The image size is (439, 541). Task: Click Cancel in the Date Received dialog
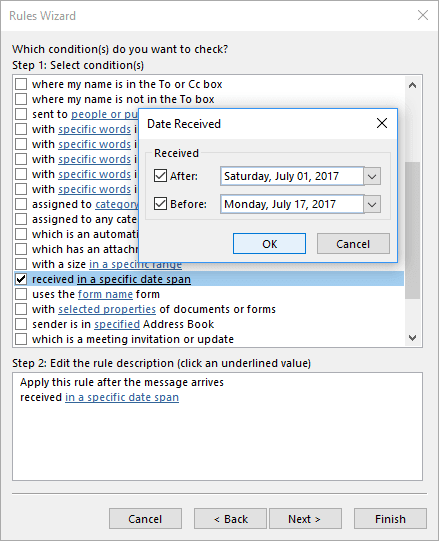tap(353, 244)
